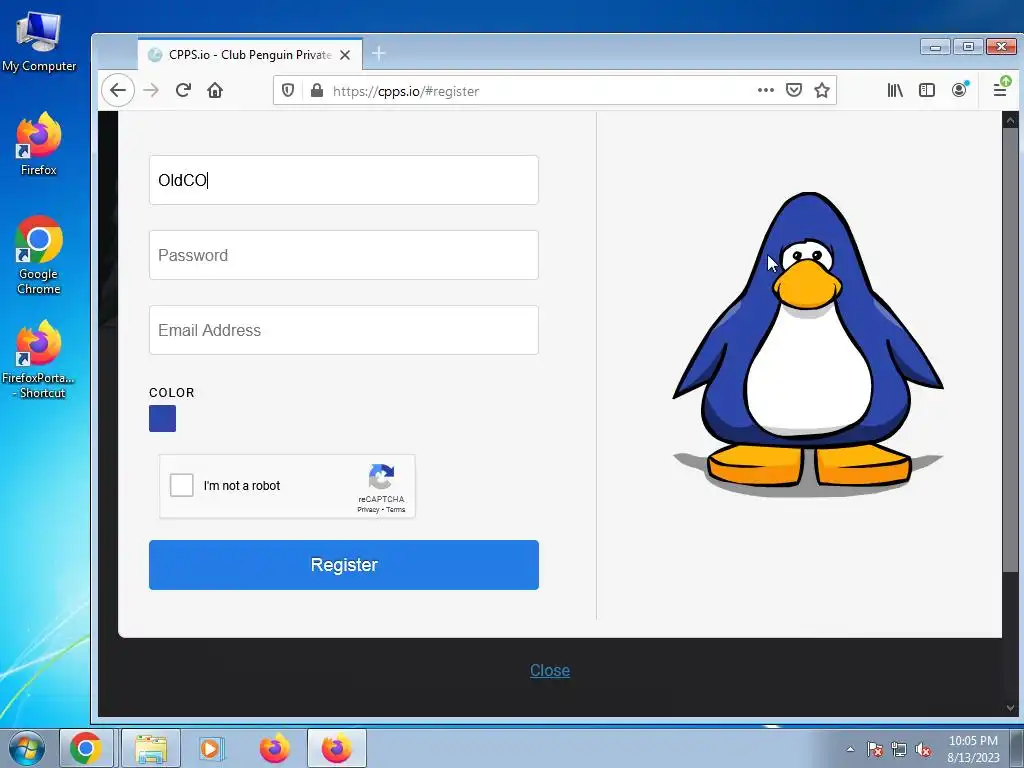The image size is (1024, 768).
Task: Maximize the Firefox window
Action: (968, 47)
